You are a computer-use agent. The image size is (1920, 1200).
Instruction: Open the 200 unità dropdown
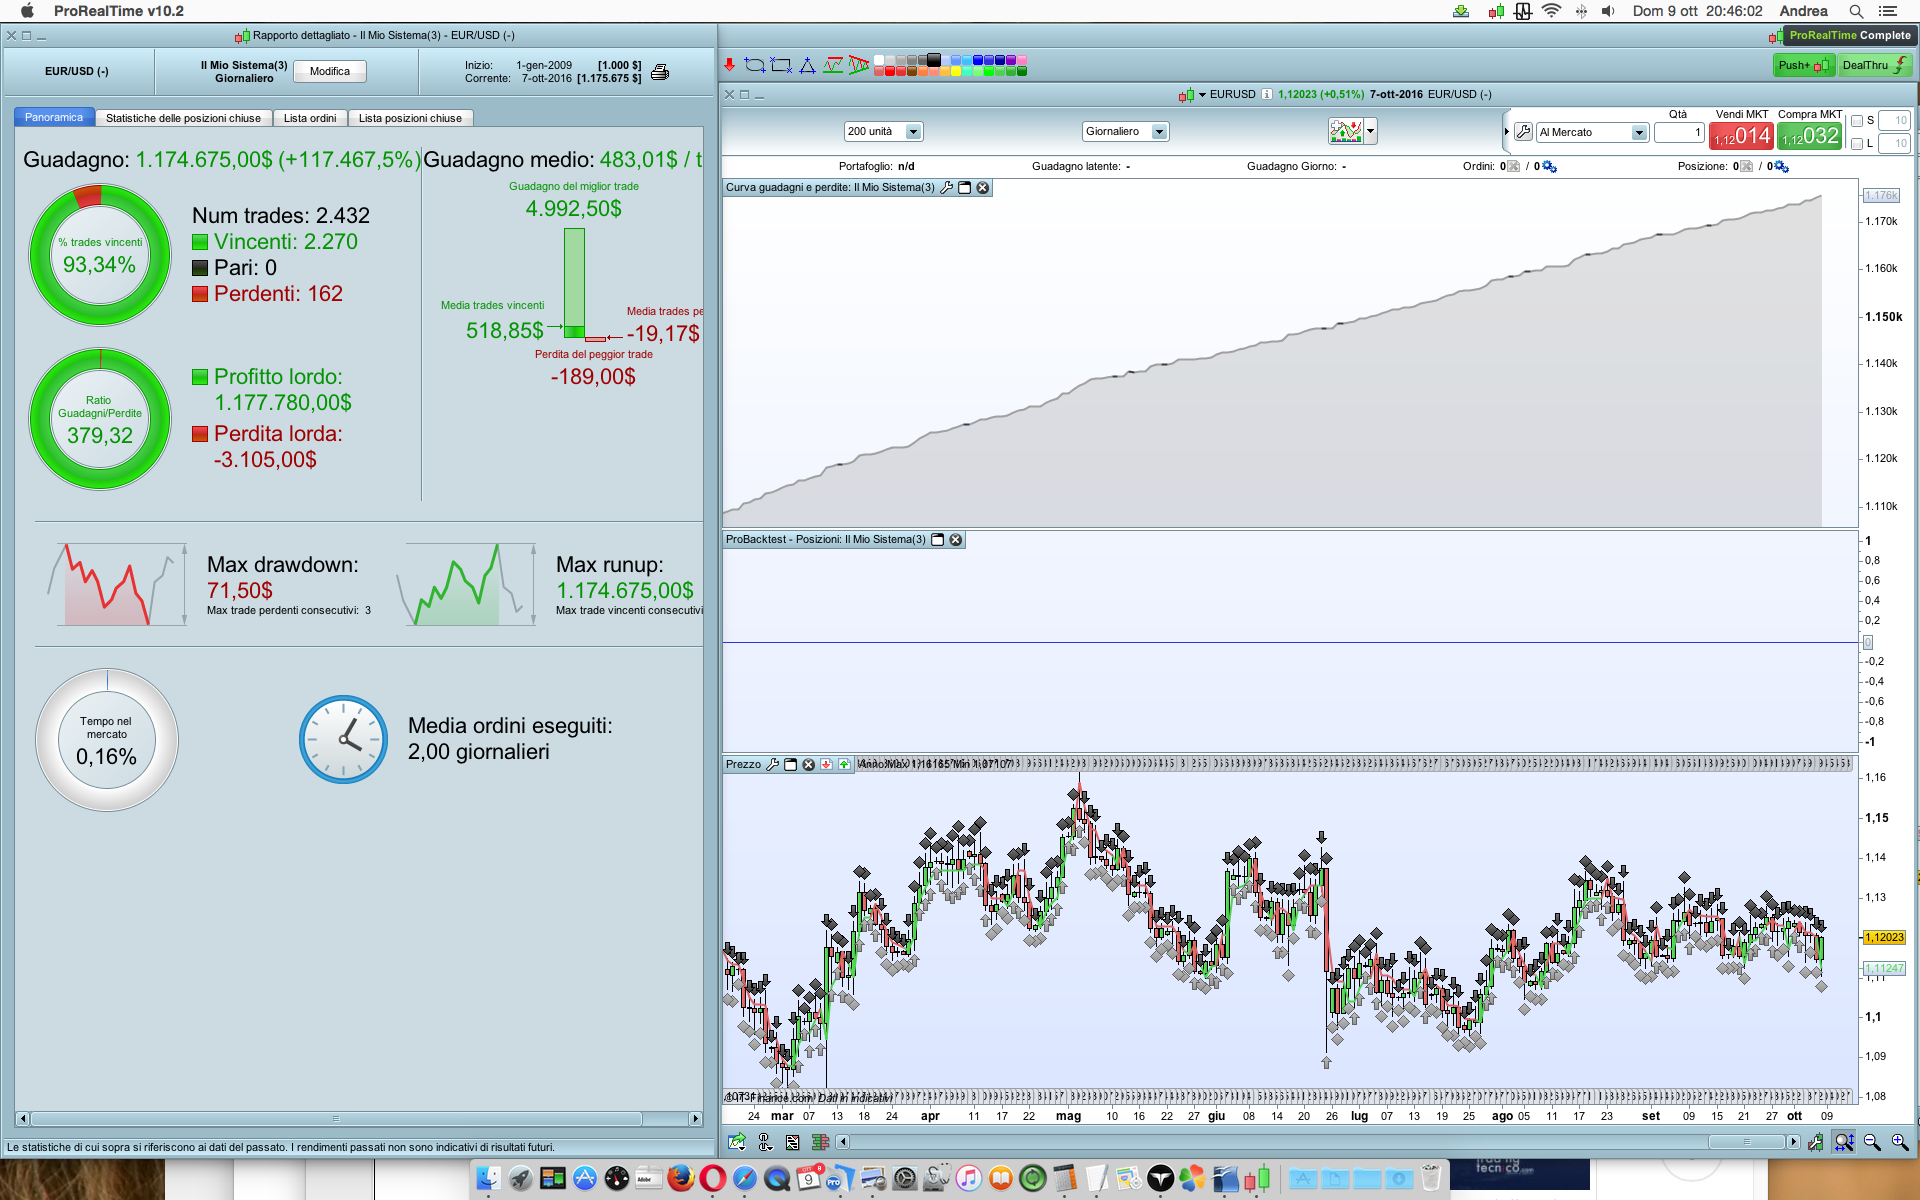pos(913,132)
